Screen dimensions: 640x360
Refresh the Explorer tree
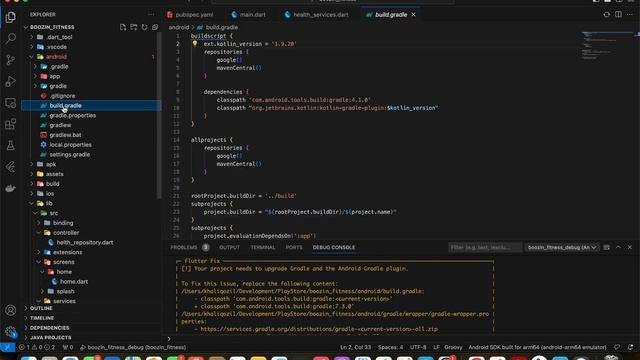pos(144,27)
